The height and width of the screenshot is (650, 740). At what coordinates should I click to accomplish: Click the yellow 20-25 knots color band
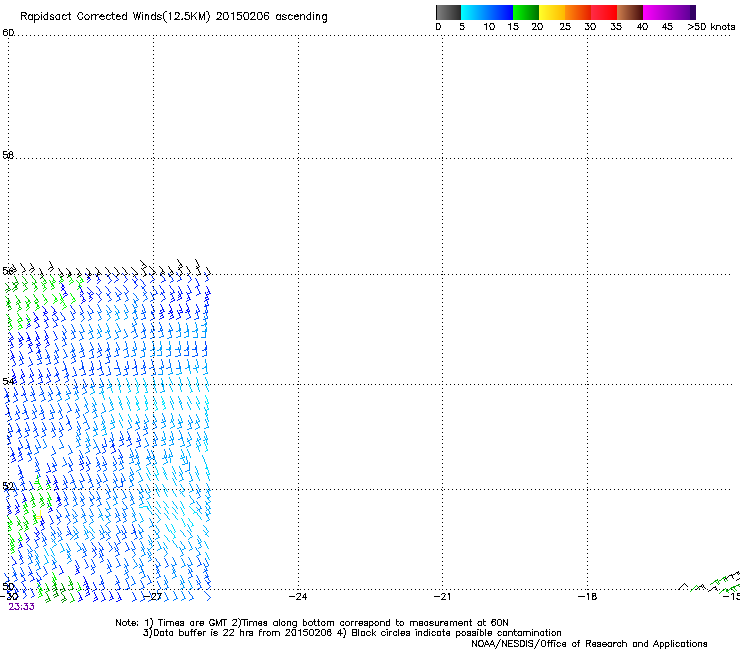click(552, 12)
